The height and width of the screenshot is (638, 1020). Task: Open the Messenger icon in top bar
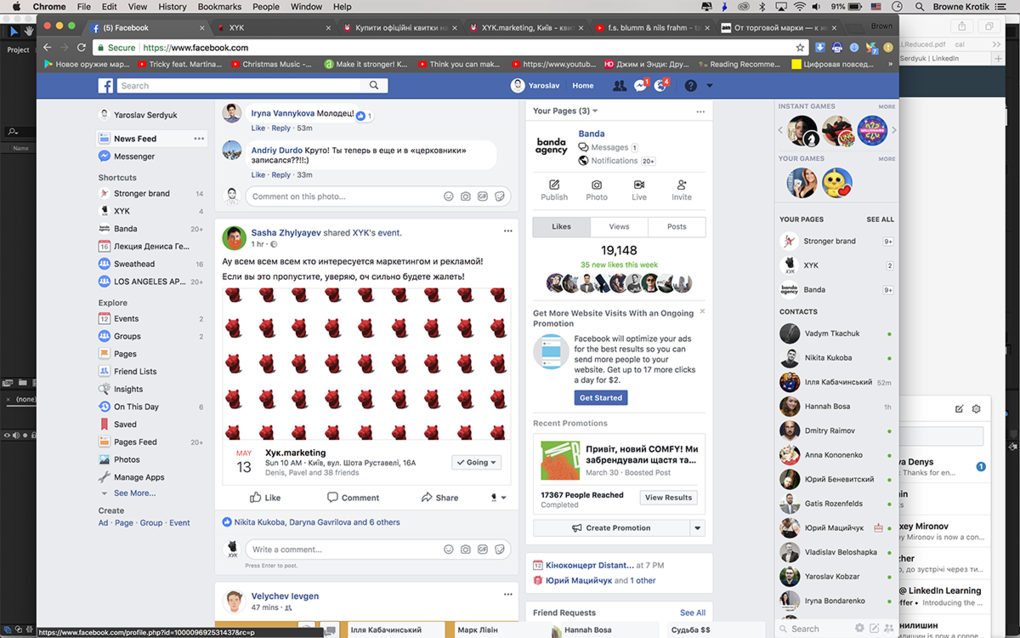640,86
